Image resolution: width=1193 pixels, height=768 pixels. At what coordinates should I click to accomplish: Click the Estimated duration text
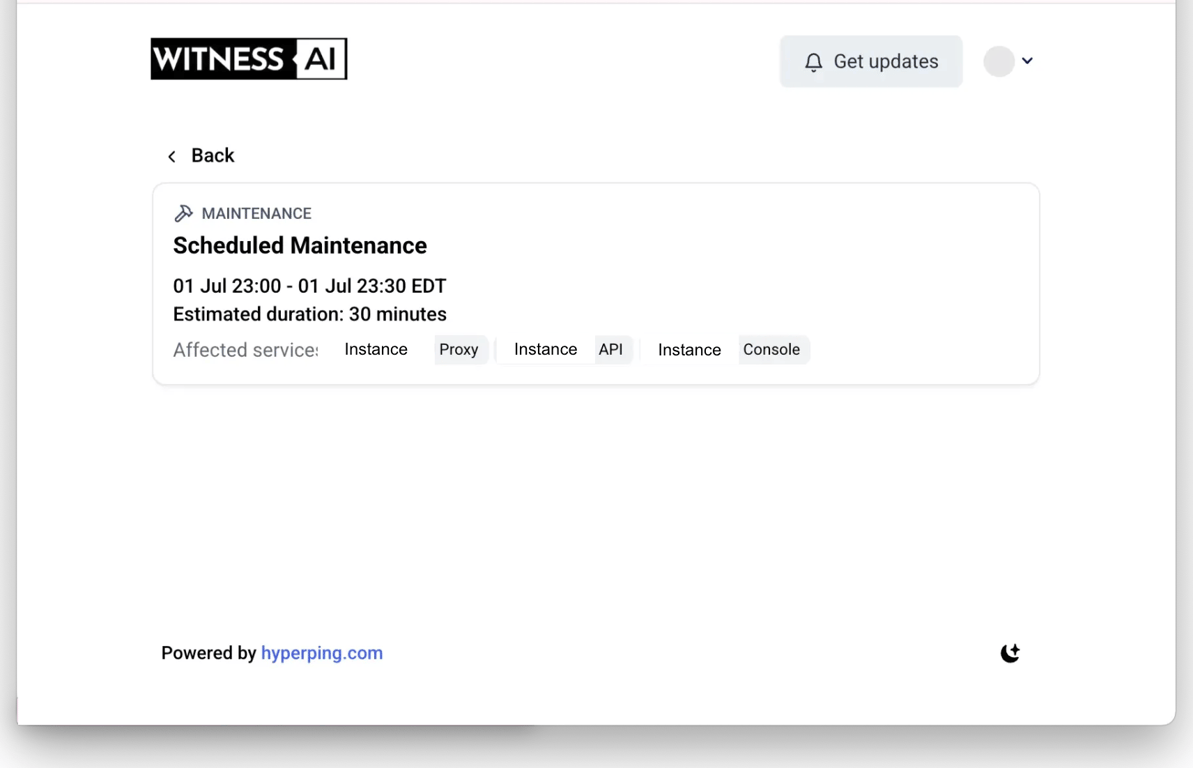pos(309,314)
